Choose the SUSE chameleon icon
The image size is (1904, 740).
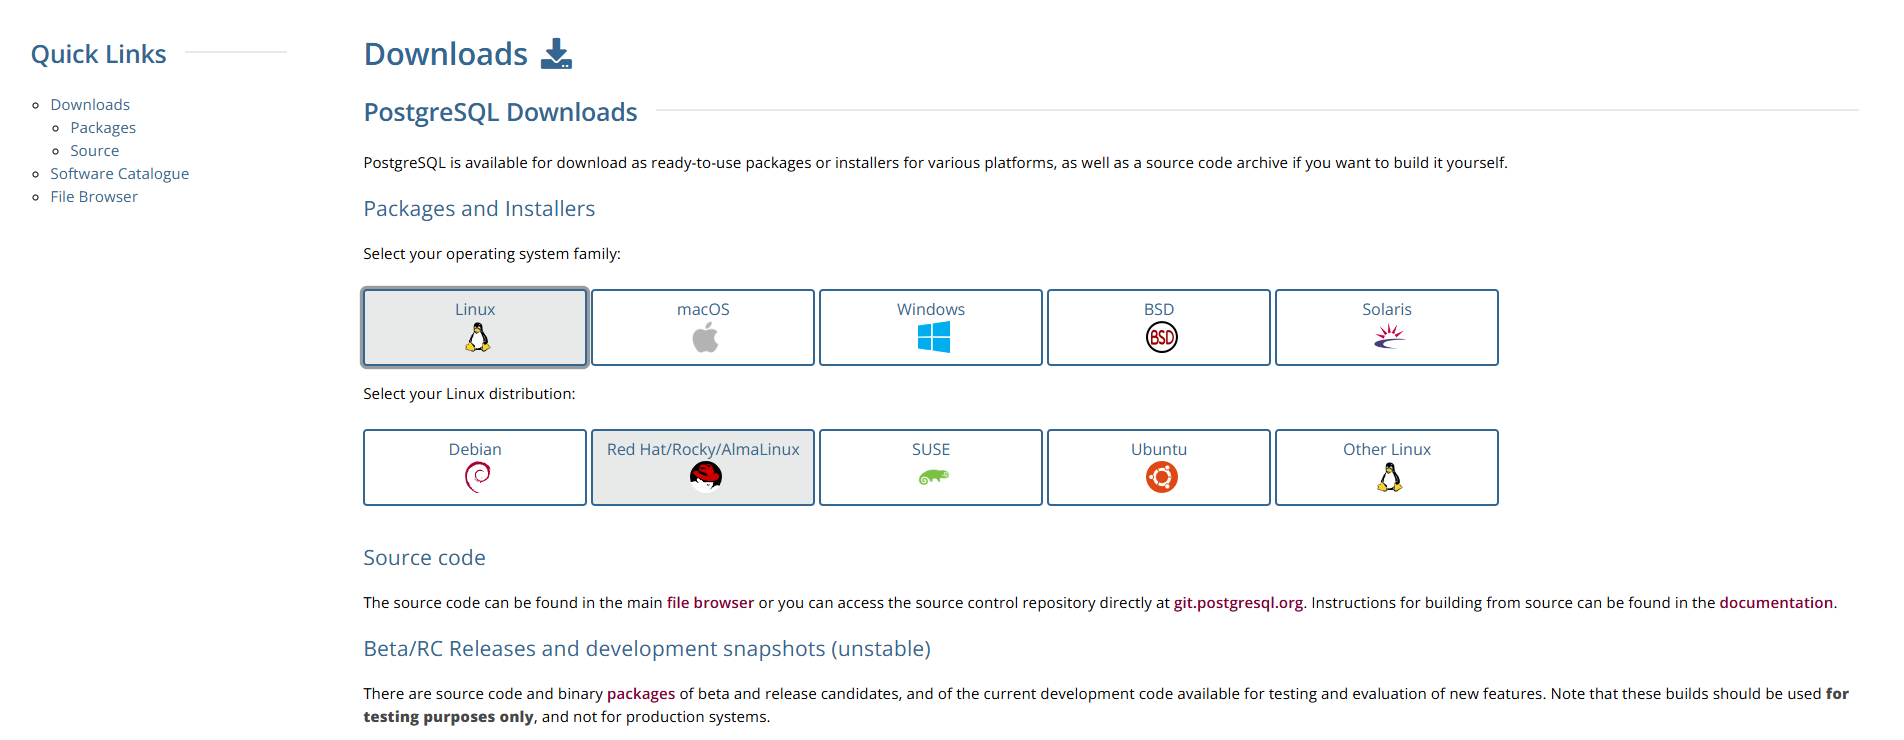coord(933,477)
